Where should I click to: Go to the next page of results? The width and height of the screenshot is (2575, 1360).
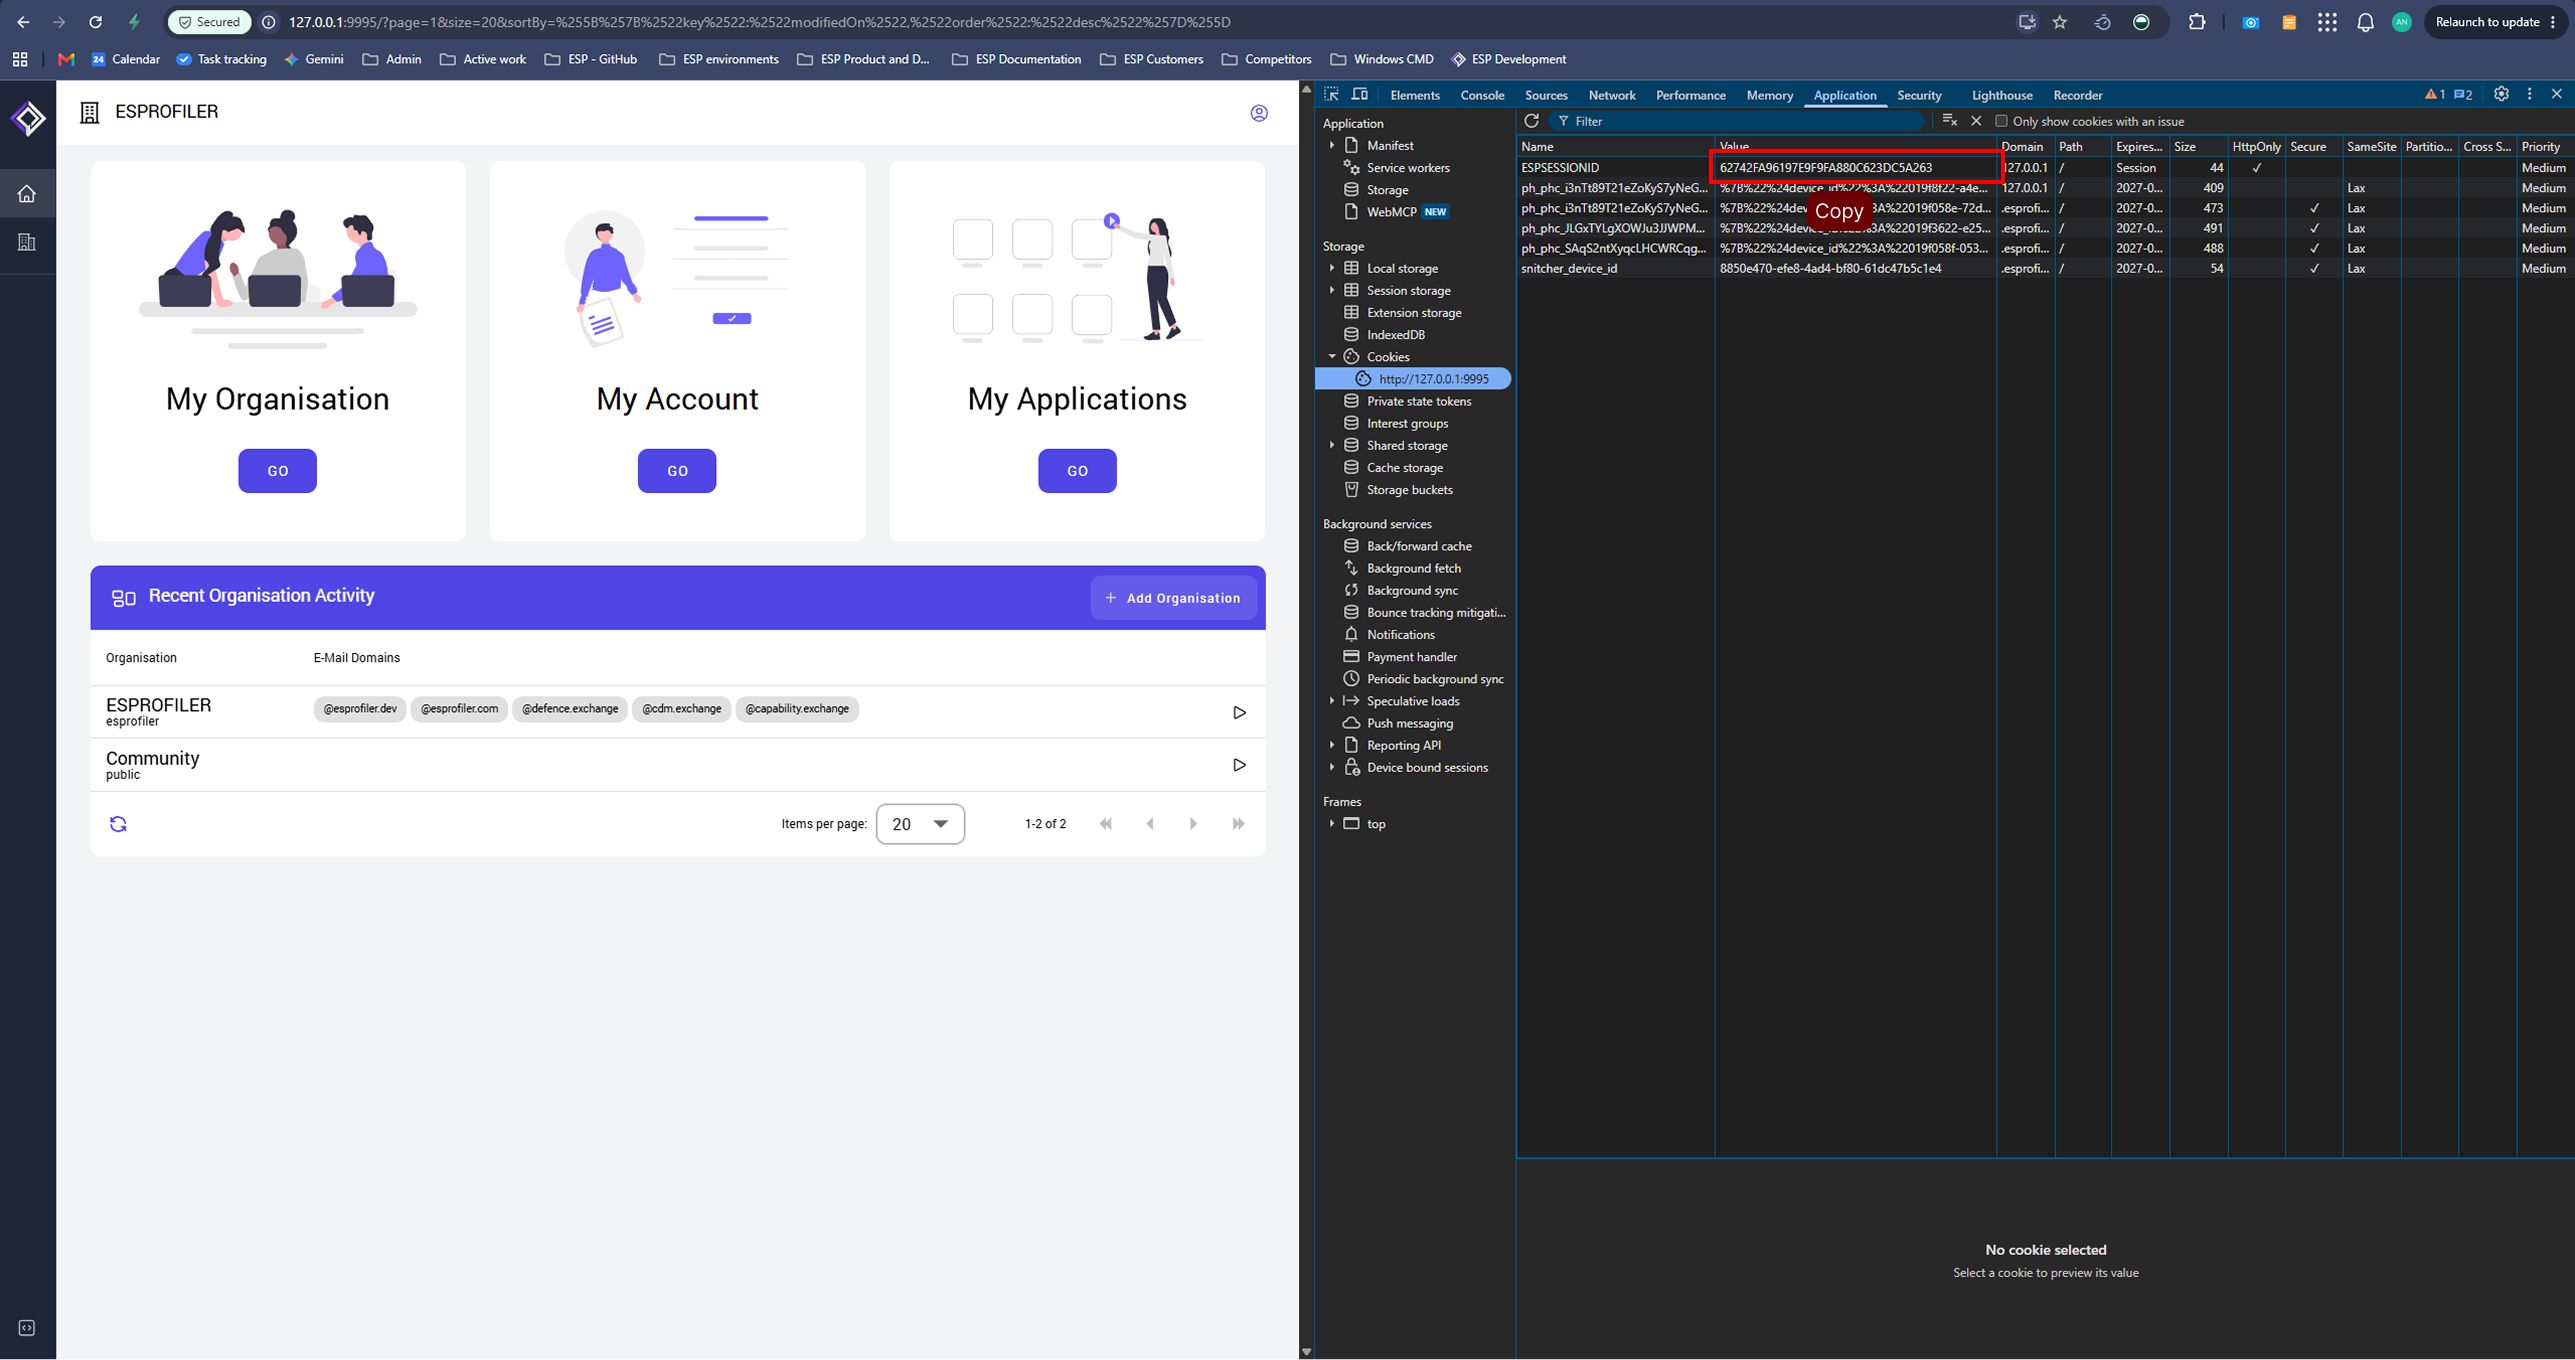pos(1193,824)
